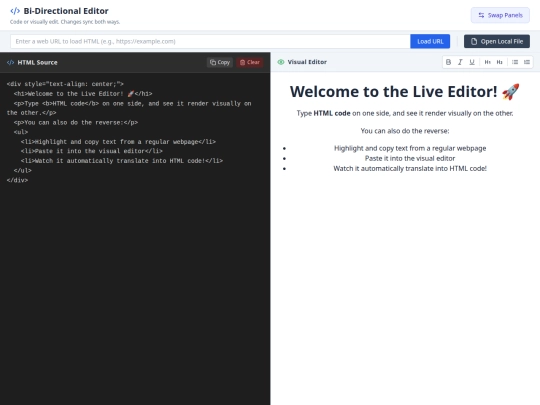Click the 'Welcome to the Live Editor!' heading

pos(405,92)
